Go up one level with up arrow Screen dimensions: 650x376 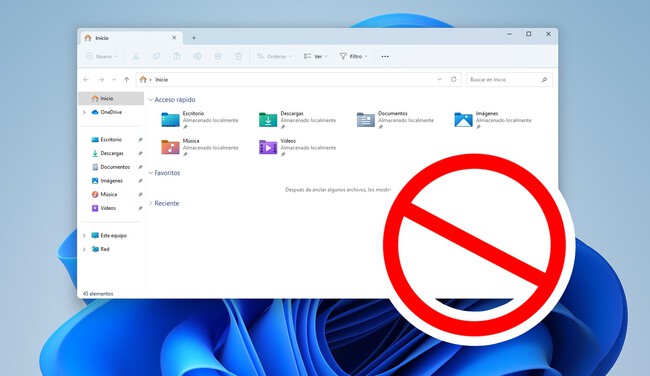click(126, 80)
